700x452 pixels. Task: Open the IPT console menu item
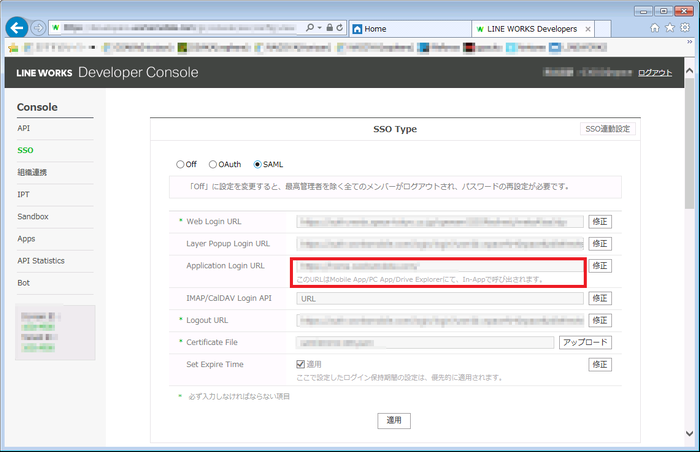click(x=23, y=194)
